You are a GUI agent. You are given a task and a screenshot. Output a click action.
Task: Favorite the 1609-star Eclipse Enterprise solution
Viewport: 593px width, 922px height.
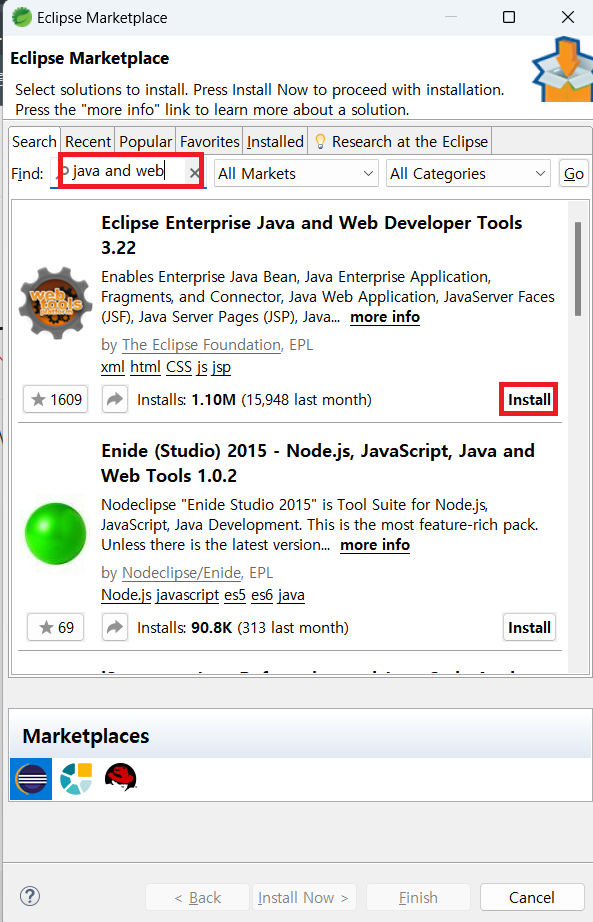click(56, 399)
